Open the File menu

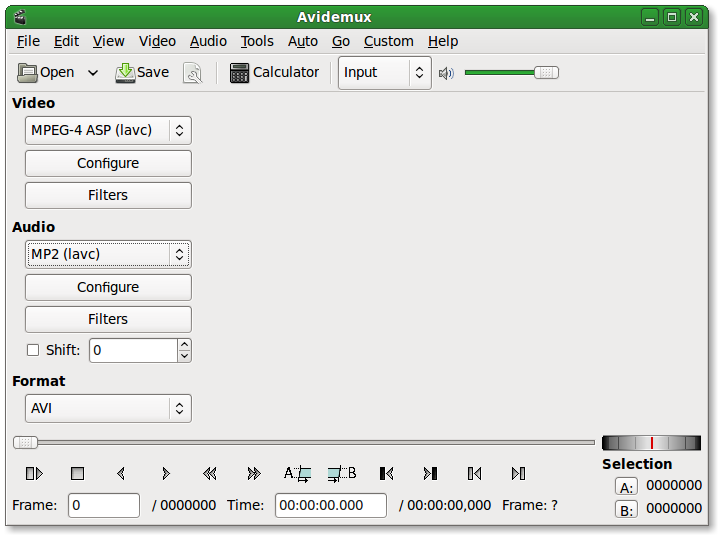28,41
